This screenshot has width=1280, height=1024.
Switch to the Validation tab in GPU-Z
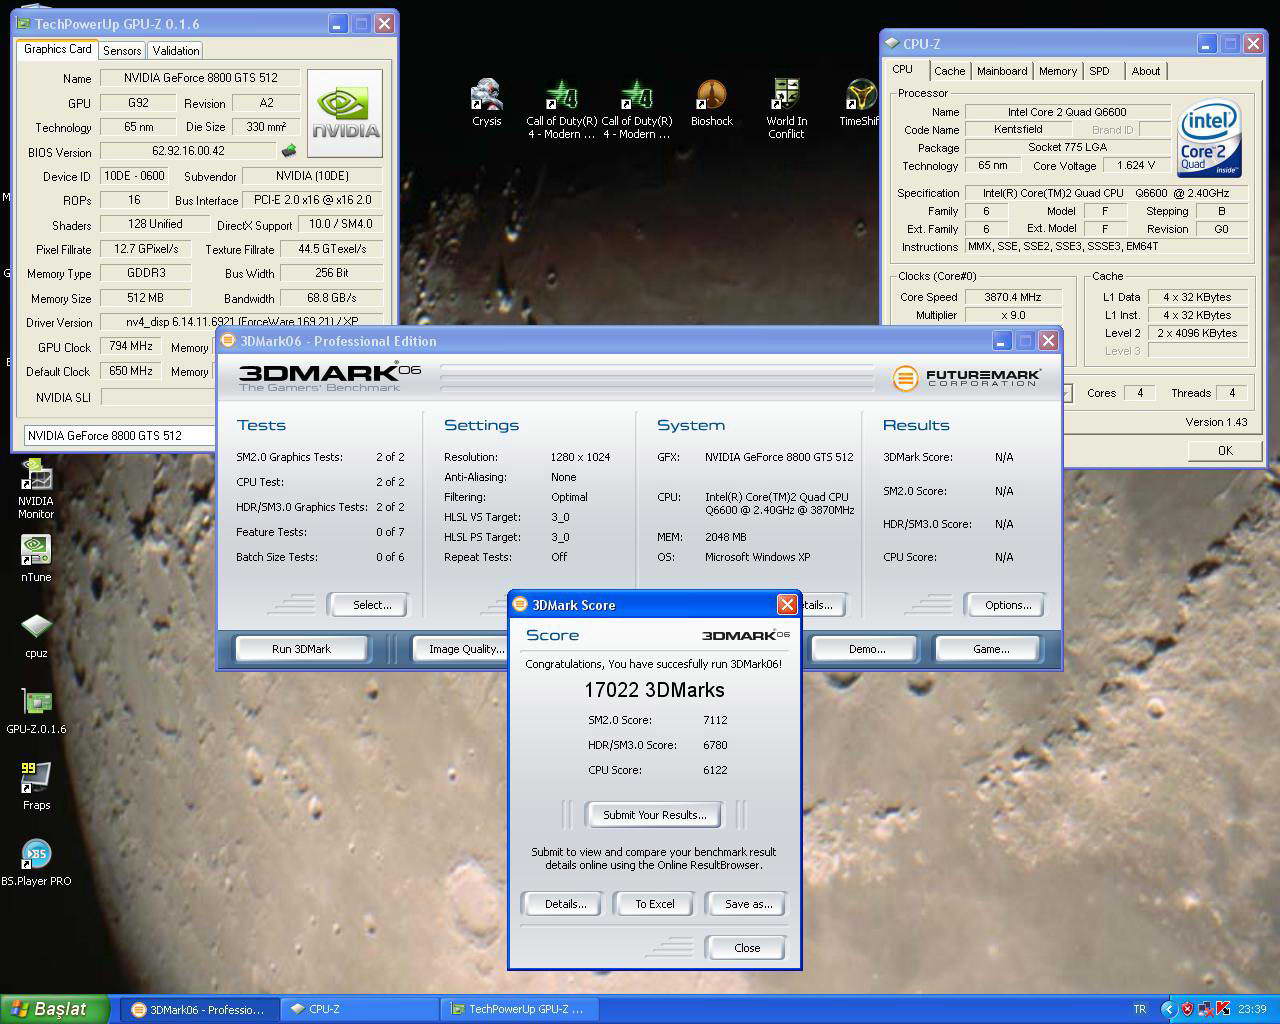pyautogui.click(x=176, y=50)
